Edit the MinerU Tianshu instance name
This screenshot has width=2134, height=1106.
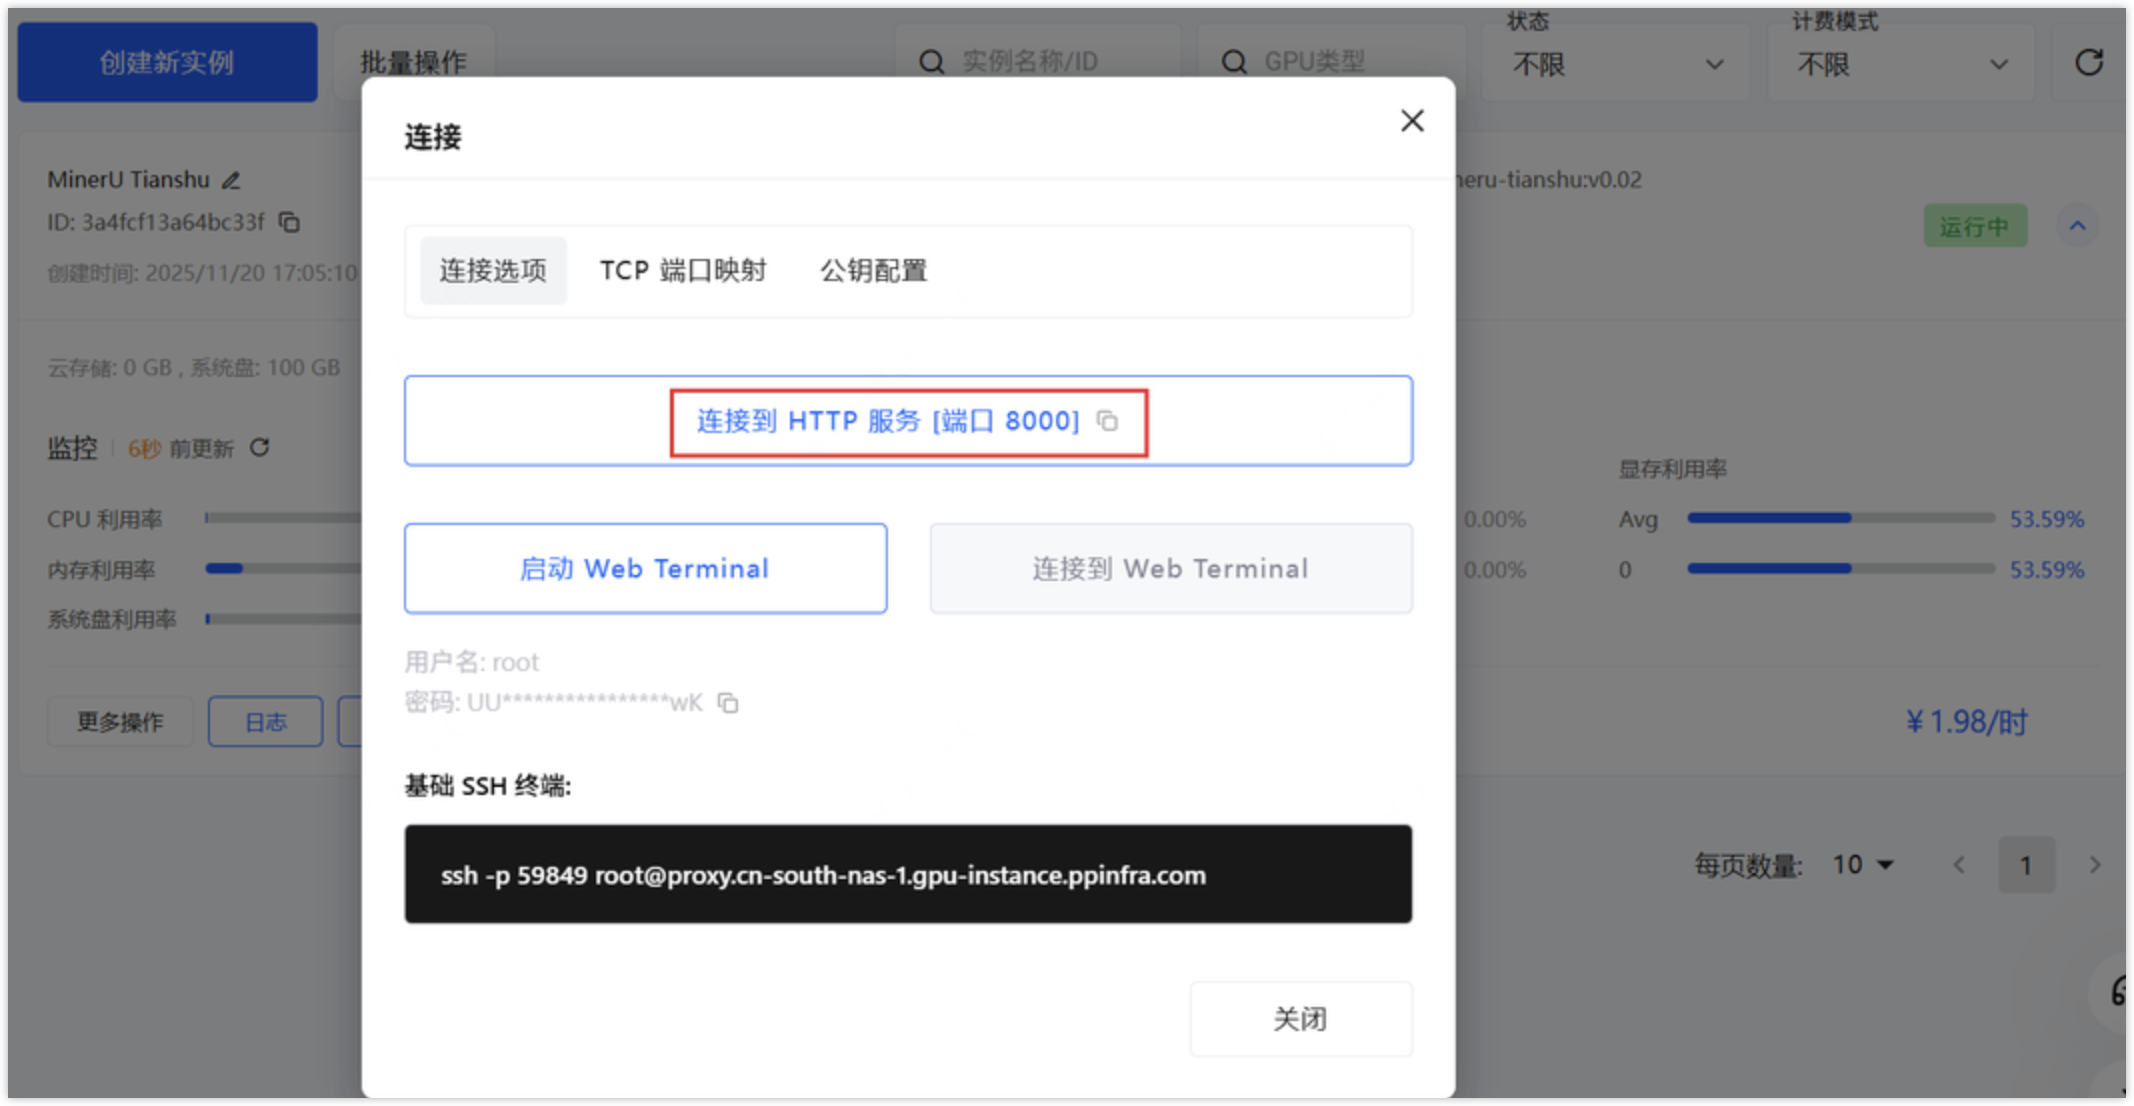click(x=231, y=180)
